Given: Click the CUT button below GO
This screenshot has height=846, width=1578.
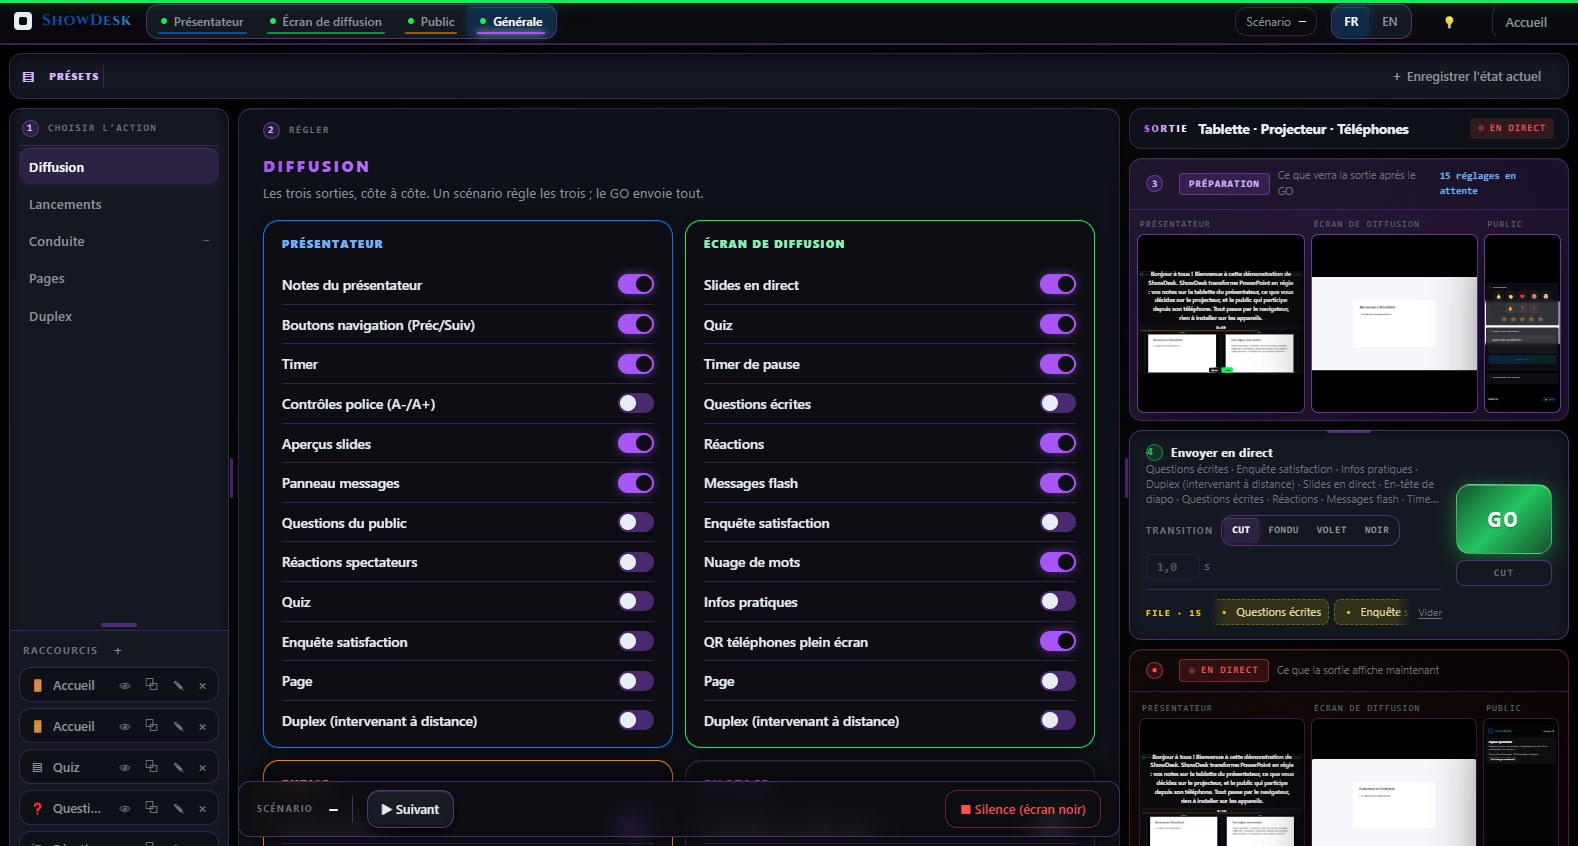Looking at the screenshot, I should pos(1503,573).
